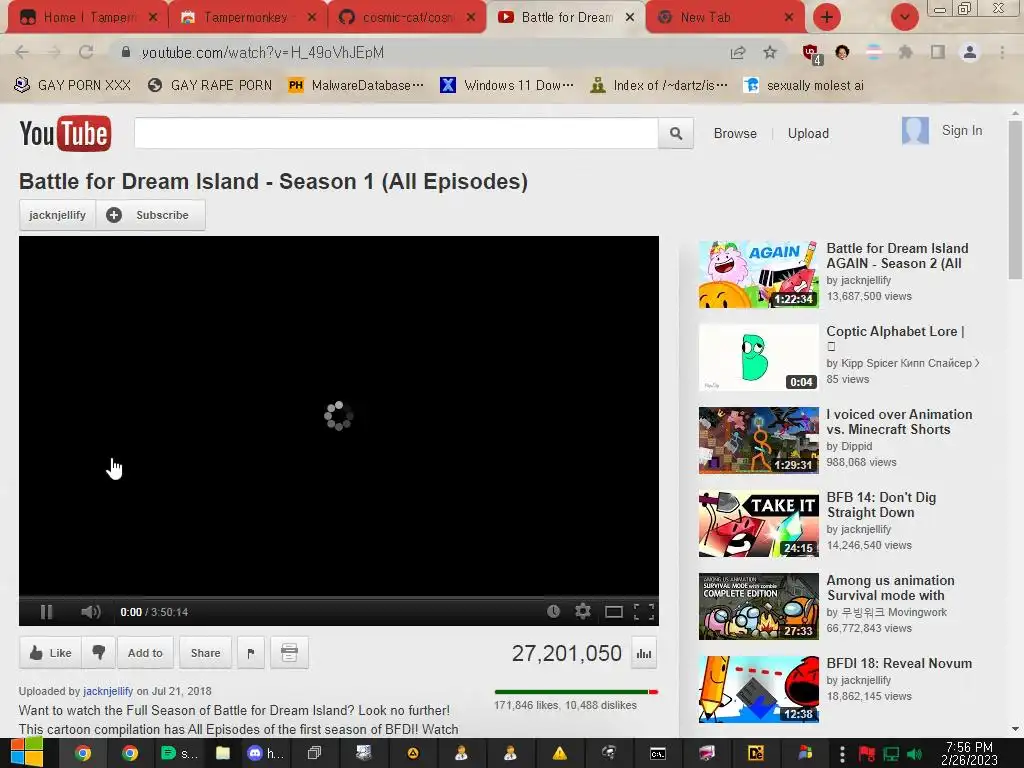Open BFB 14: Don't Dig Straight Down thumbnail
1024x768 pixels.
pyautogui.click(x=758, y=524)
